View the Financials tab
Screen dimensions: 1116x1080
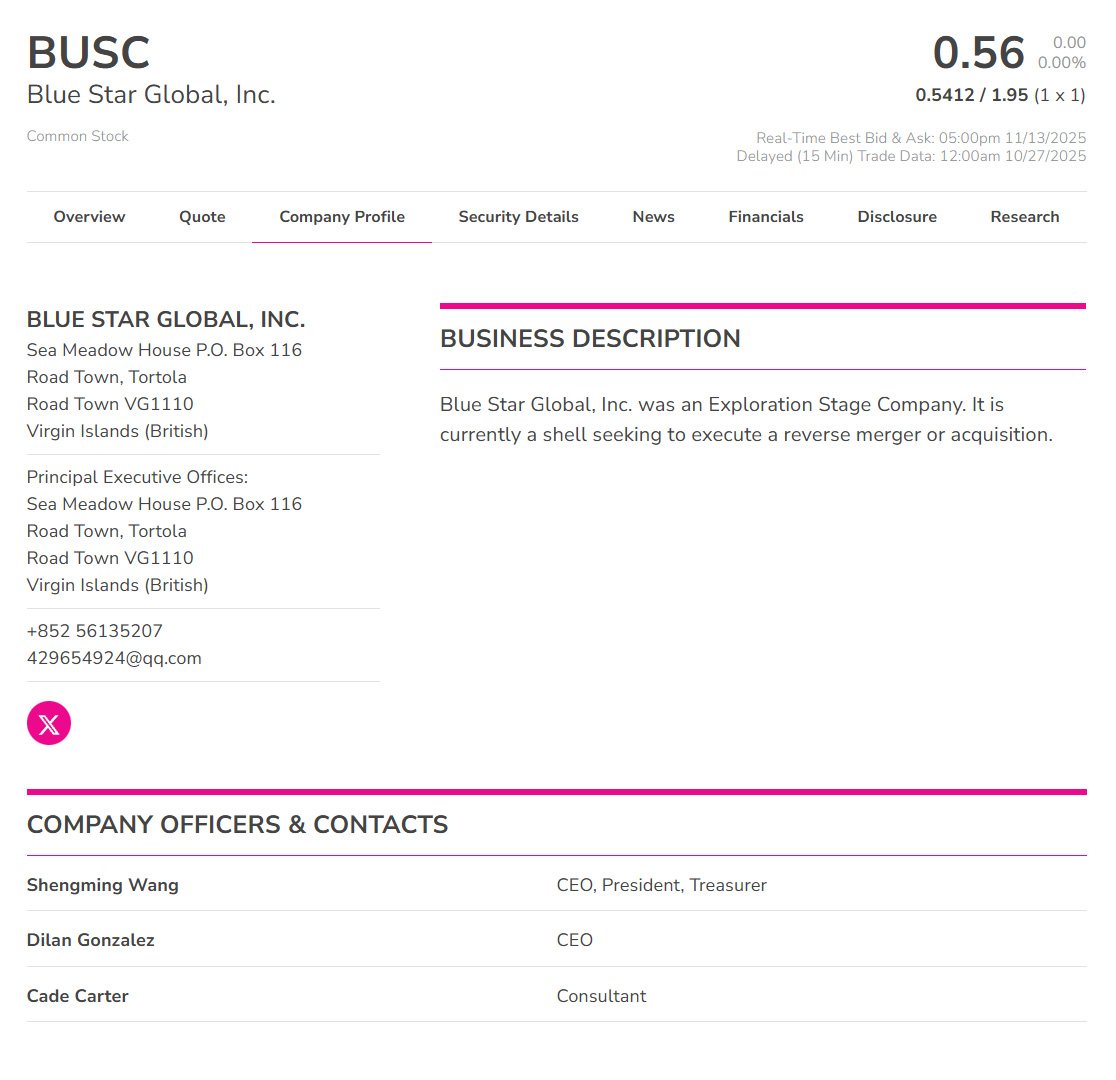pyautogui.click(x=766, y=217)
